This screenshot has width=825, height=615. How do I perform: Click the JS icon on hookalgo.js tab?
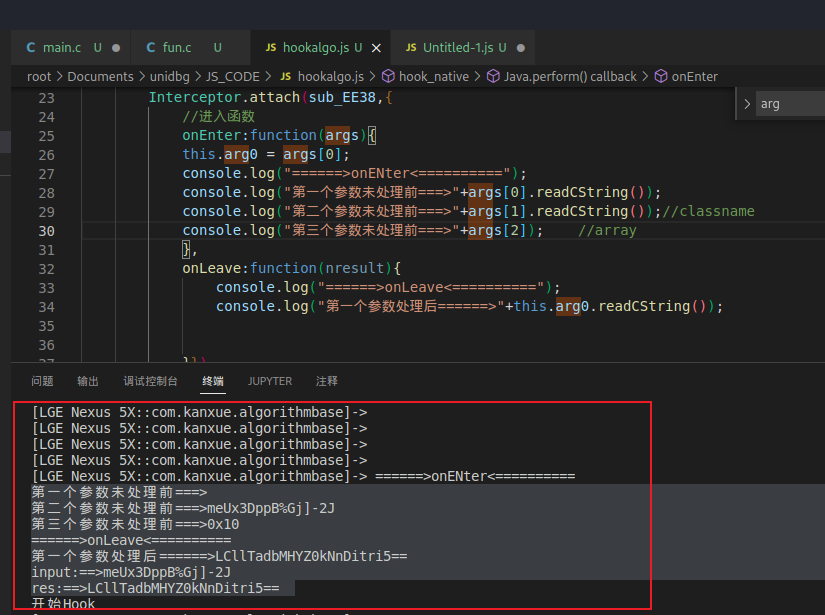pos(271,48)
